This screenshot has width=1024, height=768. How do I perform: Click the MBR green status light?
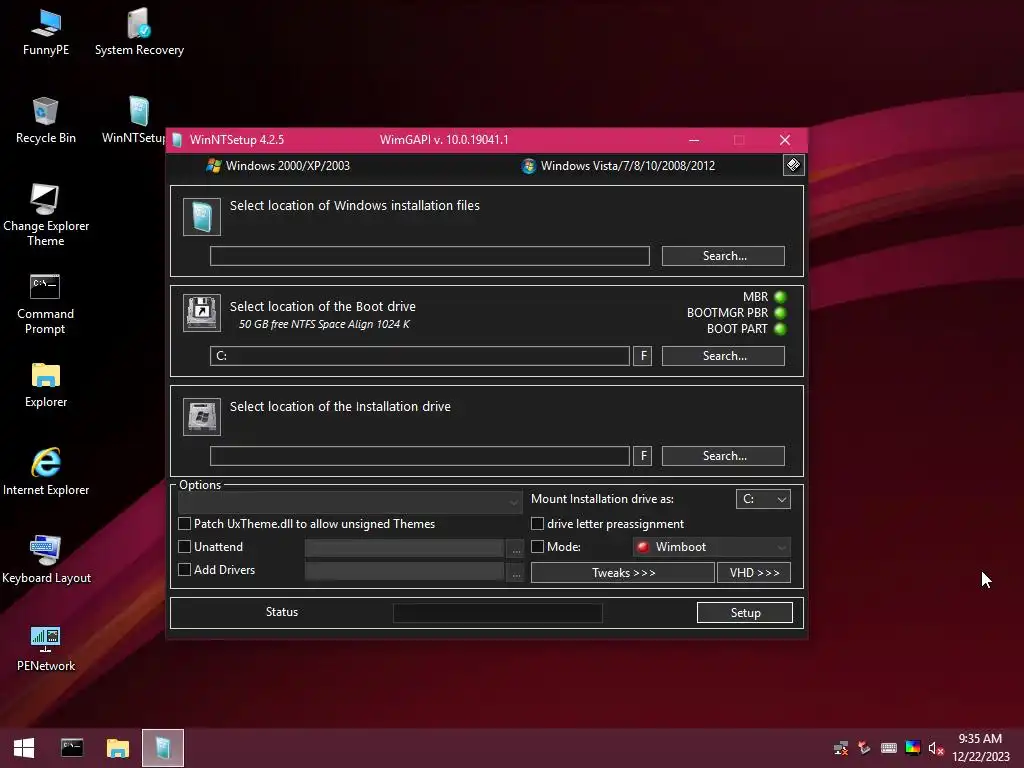pyautogui.click(x=780, y=297)
